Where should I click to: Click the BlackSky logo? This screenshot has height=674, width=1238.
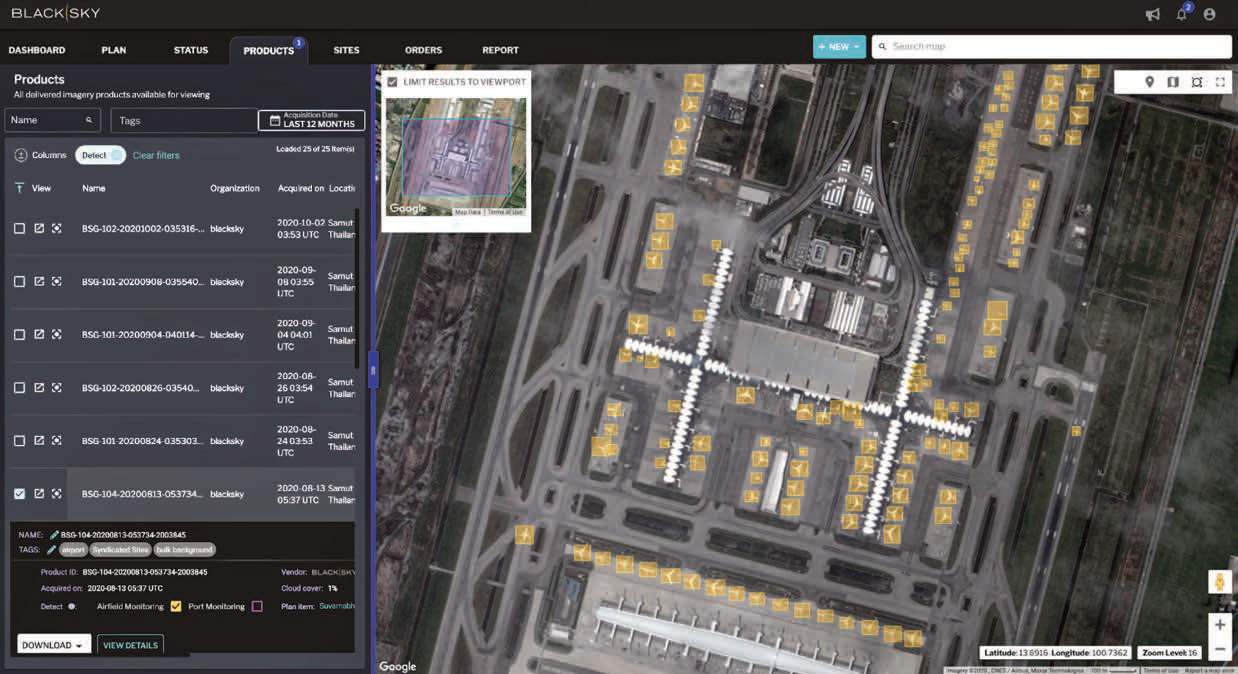click(56, 14)
